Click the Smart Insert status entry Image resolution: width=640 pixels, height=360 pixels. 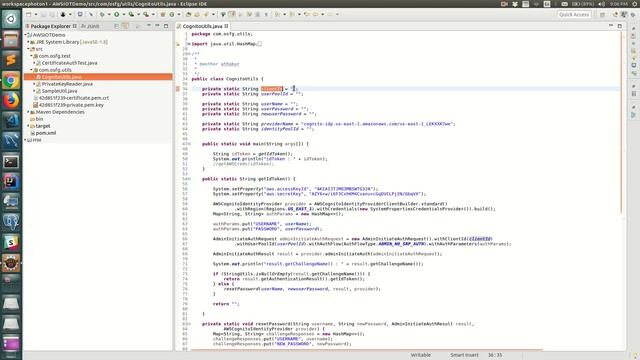(x=464, y=355)
